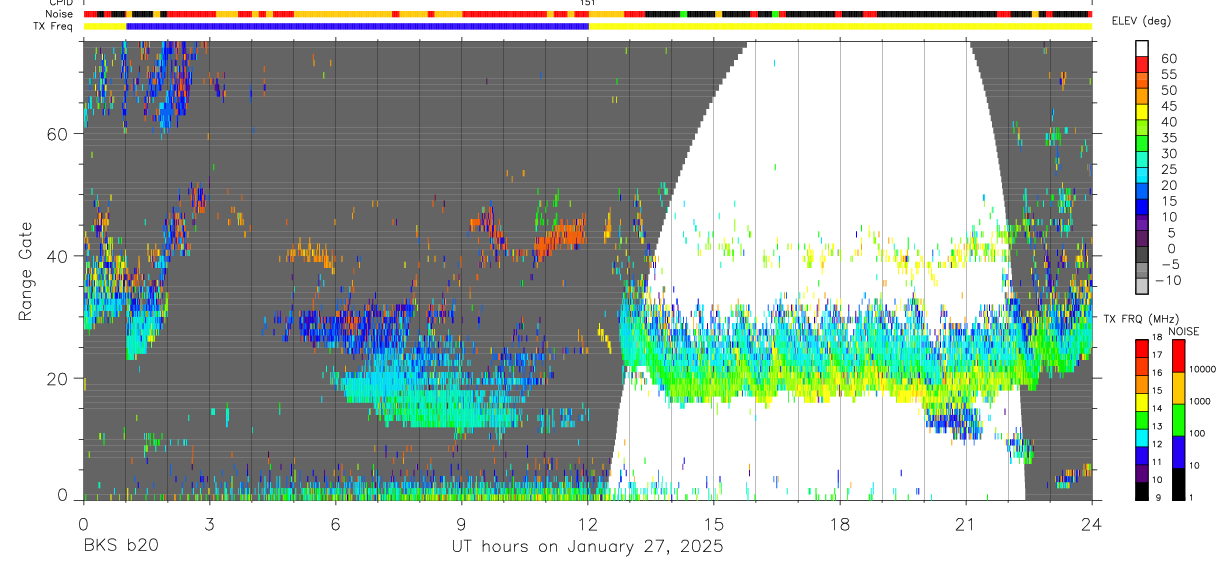Viewport: 1228px width, 567px height.
Task: Click the black bottom segment of the TX FRQ colorbar
Action: (x=1142, y=490)
